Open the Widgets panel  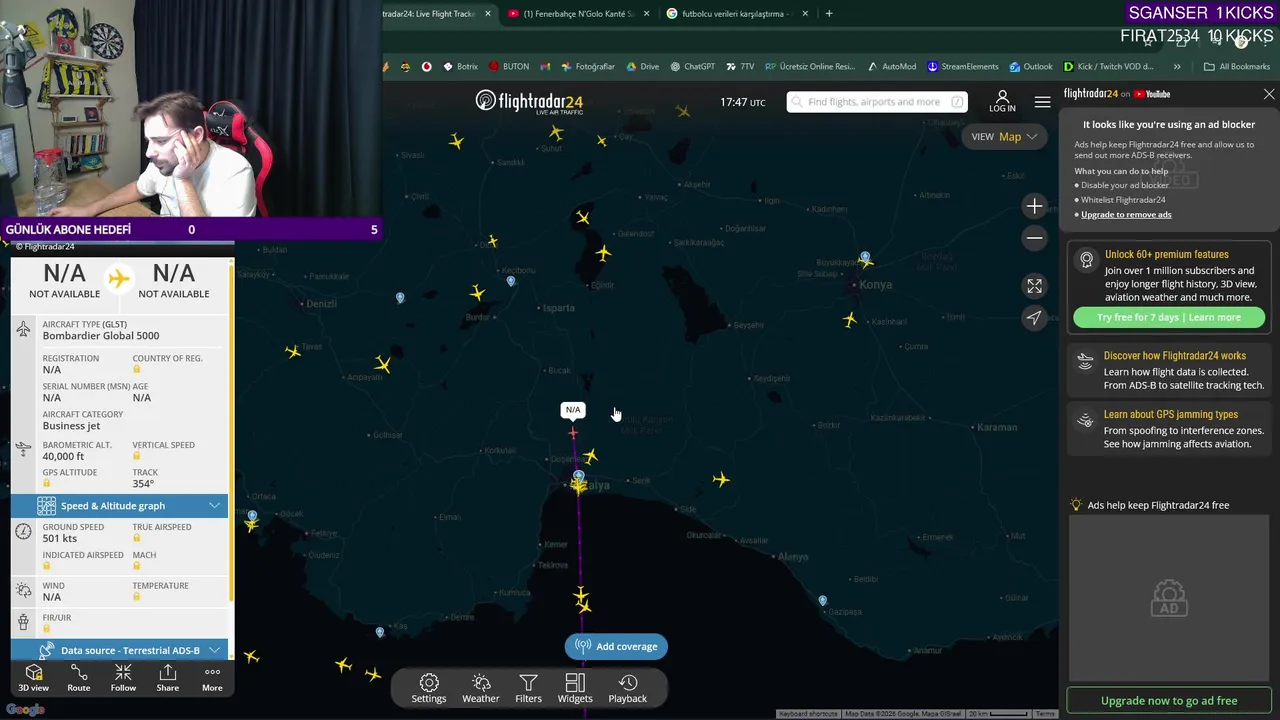click(x=575, y=689)
